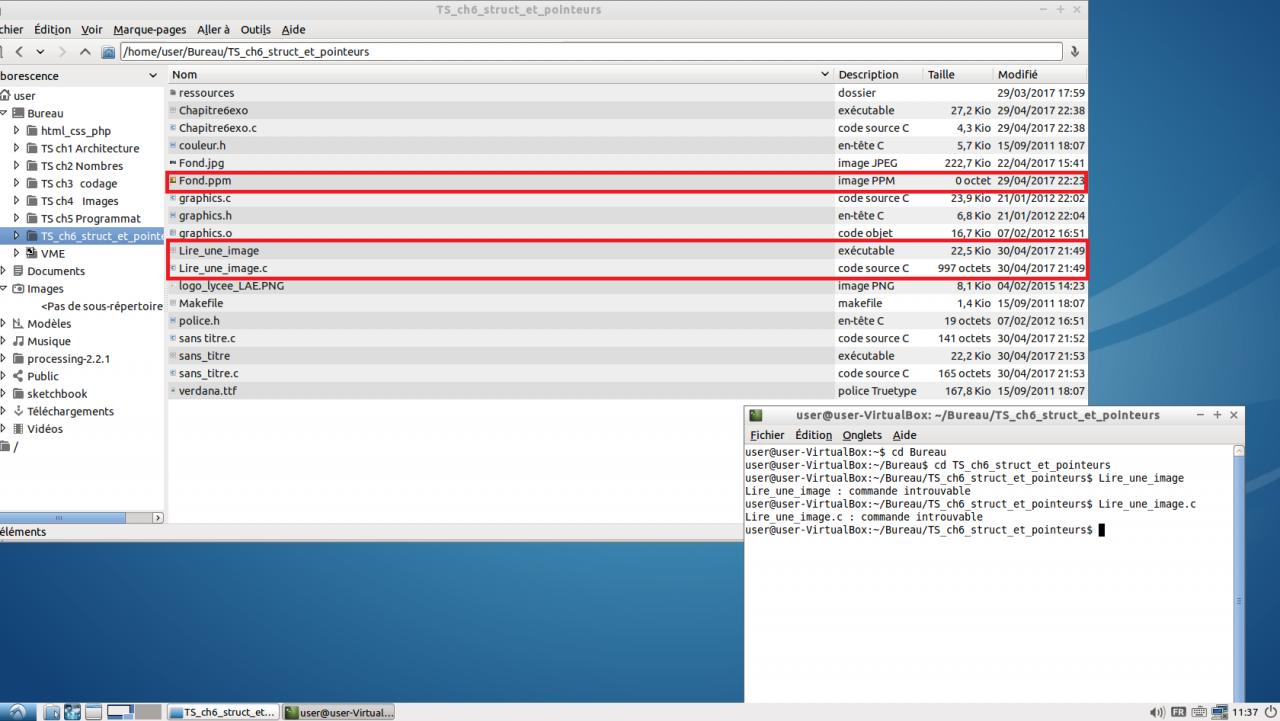Expand the TS ch1 Architecture tree node
Viewport: 1280px width, 721px height.
pos(17,148)
